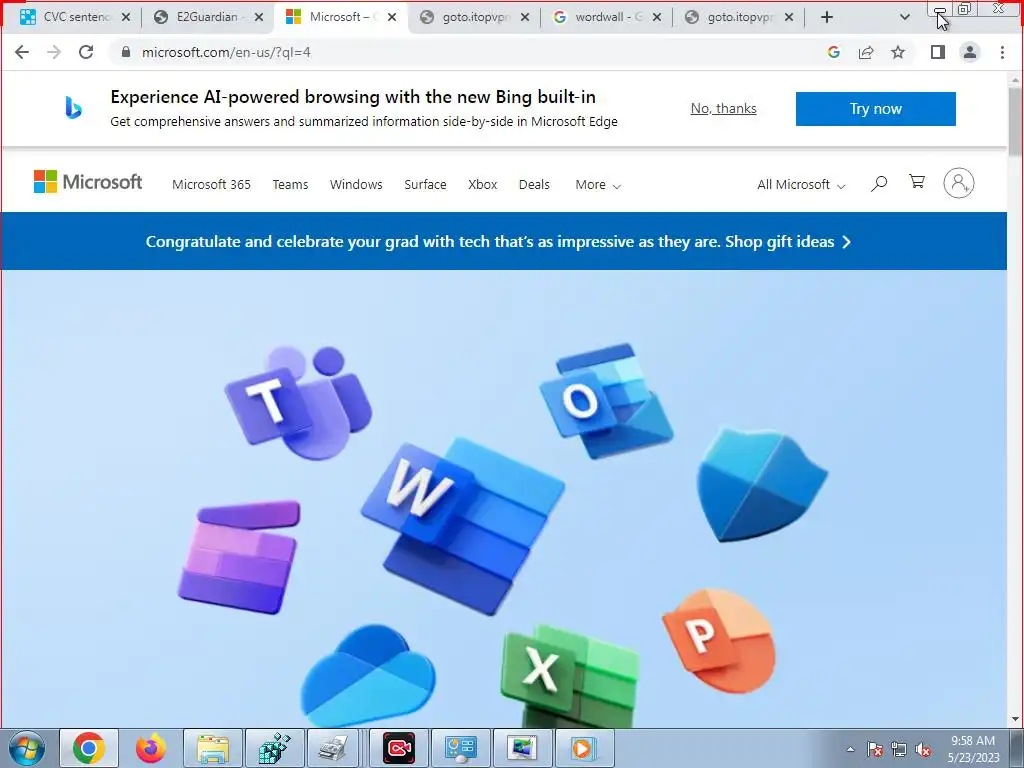Switch to the last goto.itopvpn tab
The height and width of the screenshot is (768, 1024).
pyautogui.click(x=740, y=17)
